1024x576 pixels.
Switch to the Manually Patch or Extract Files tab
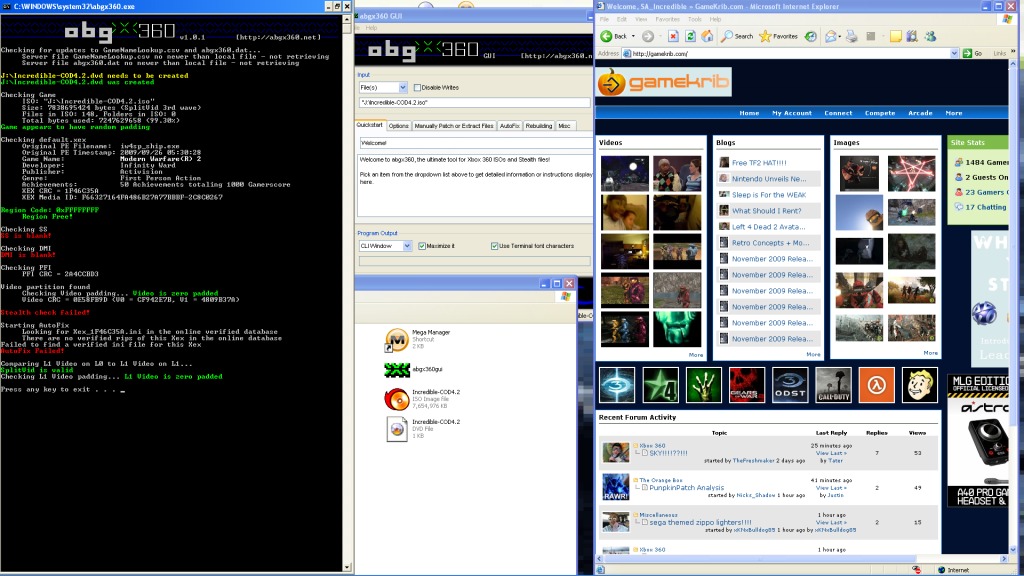click(x=454, y=126)
